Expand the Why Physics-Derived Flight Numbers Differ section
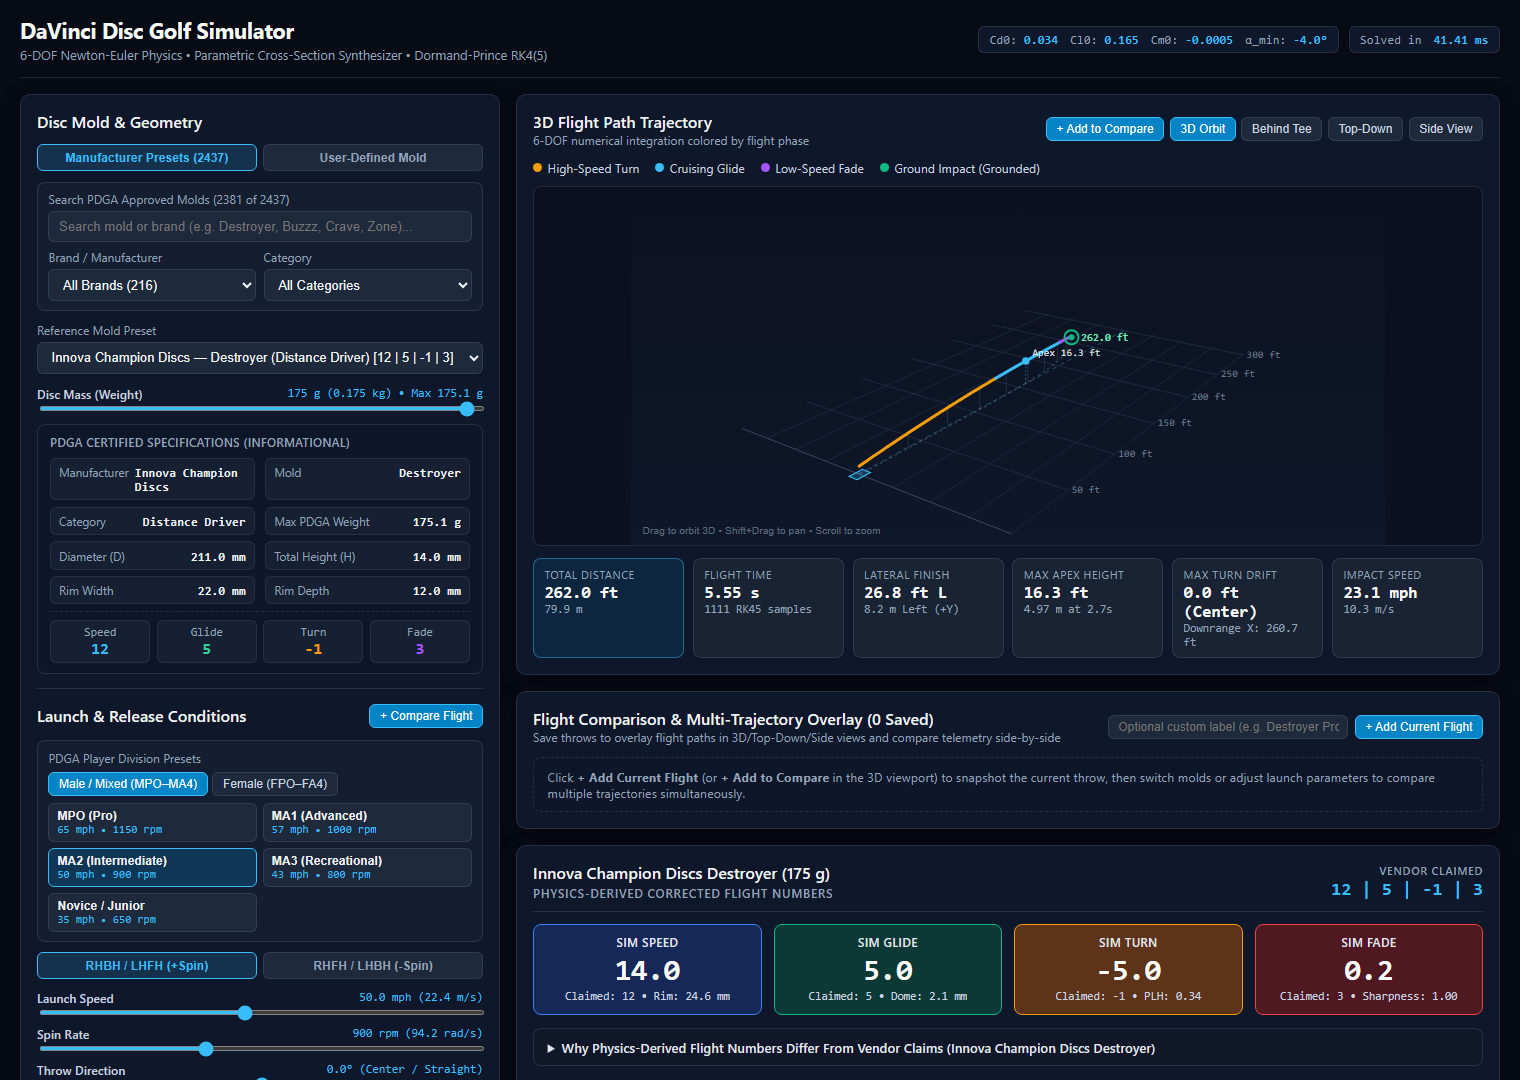1520x1080 pixels. (x=1008, y=1048)
